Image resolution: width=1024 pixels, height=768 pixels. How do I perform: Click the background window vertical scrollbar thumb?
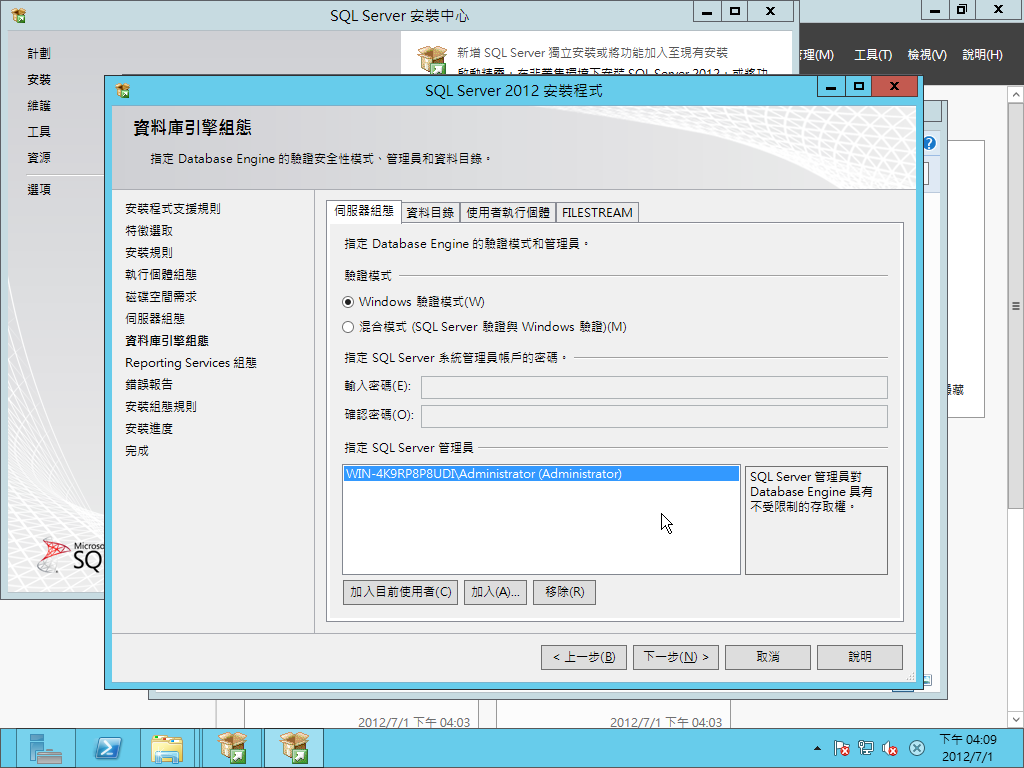(x=1016, y=306)
